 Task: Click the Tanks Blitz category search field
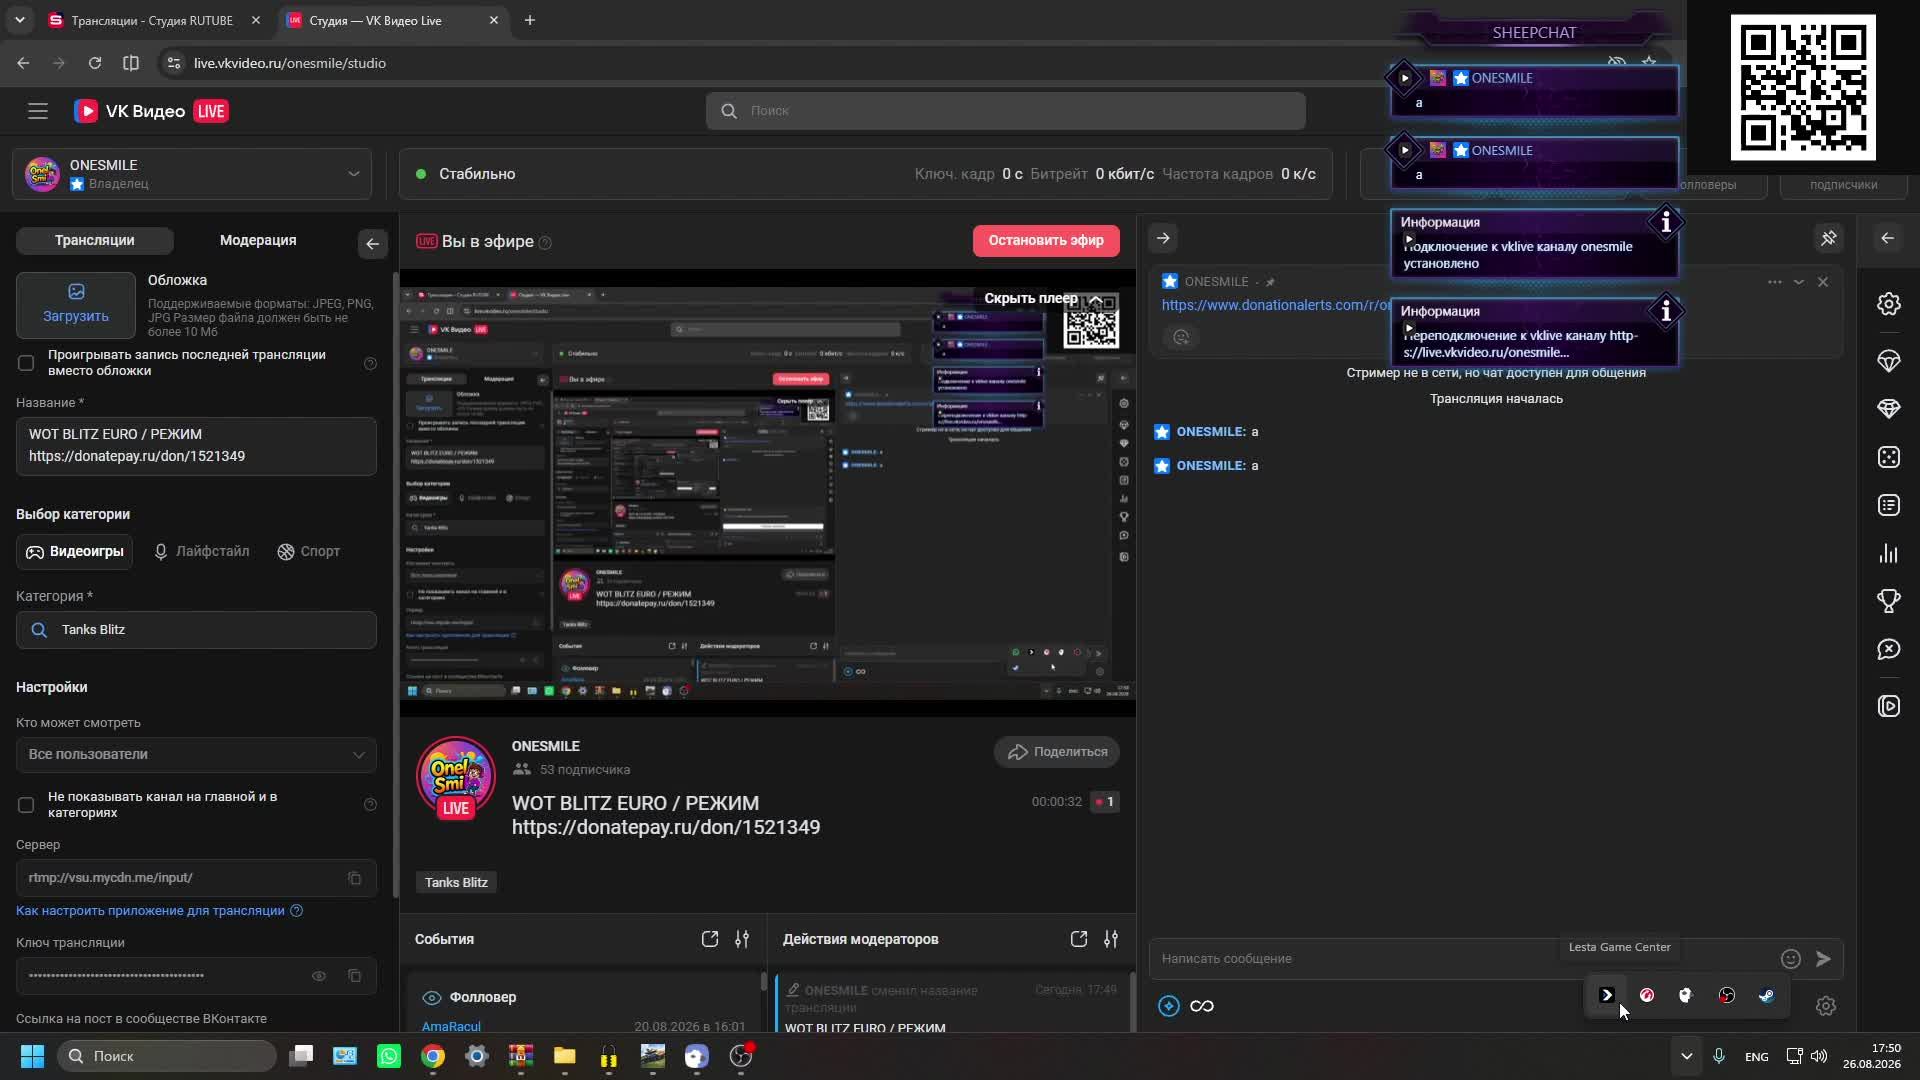tap(196, 630)
